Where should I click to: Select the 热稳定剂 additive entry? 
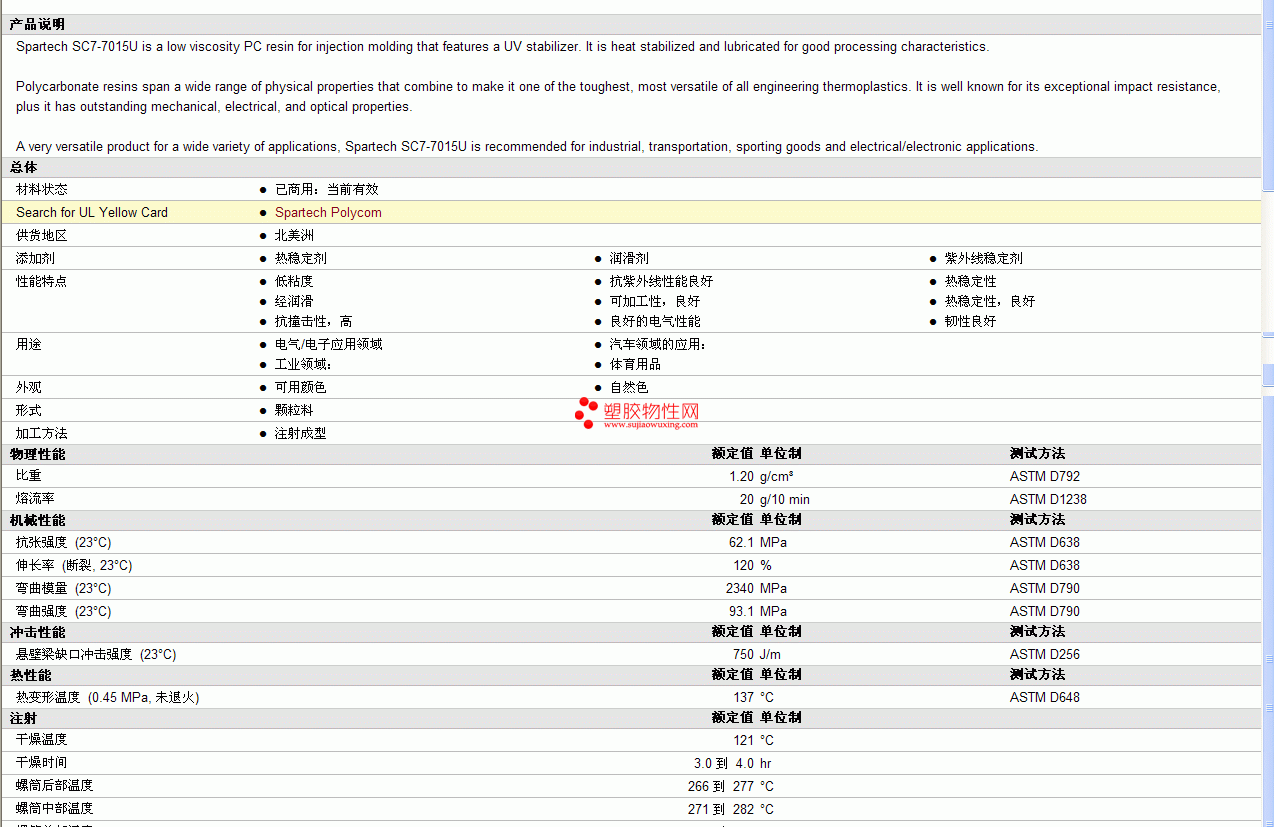pyautogui.click(x=301, y=258)
